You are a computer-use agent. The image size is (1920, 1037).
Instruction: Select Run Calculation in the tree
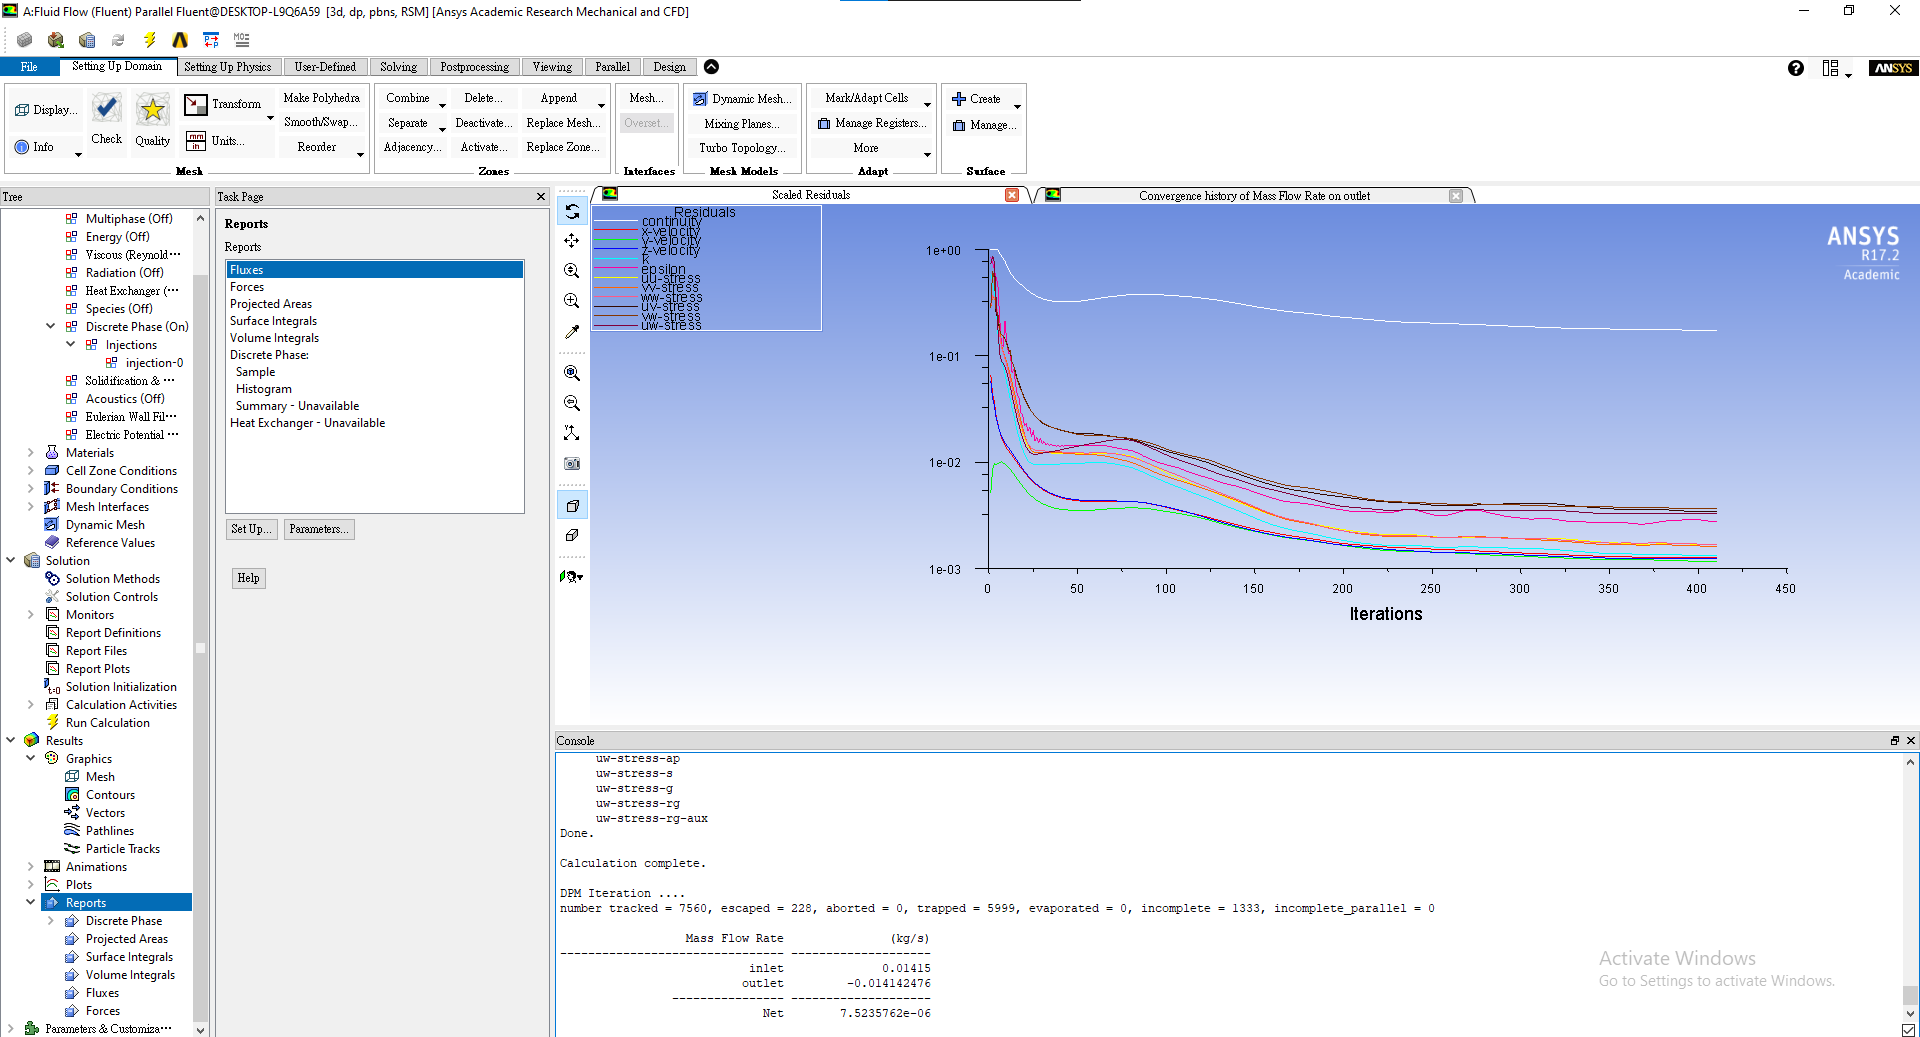pos(107,723)
